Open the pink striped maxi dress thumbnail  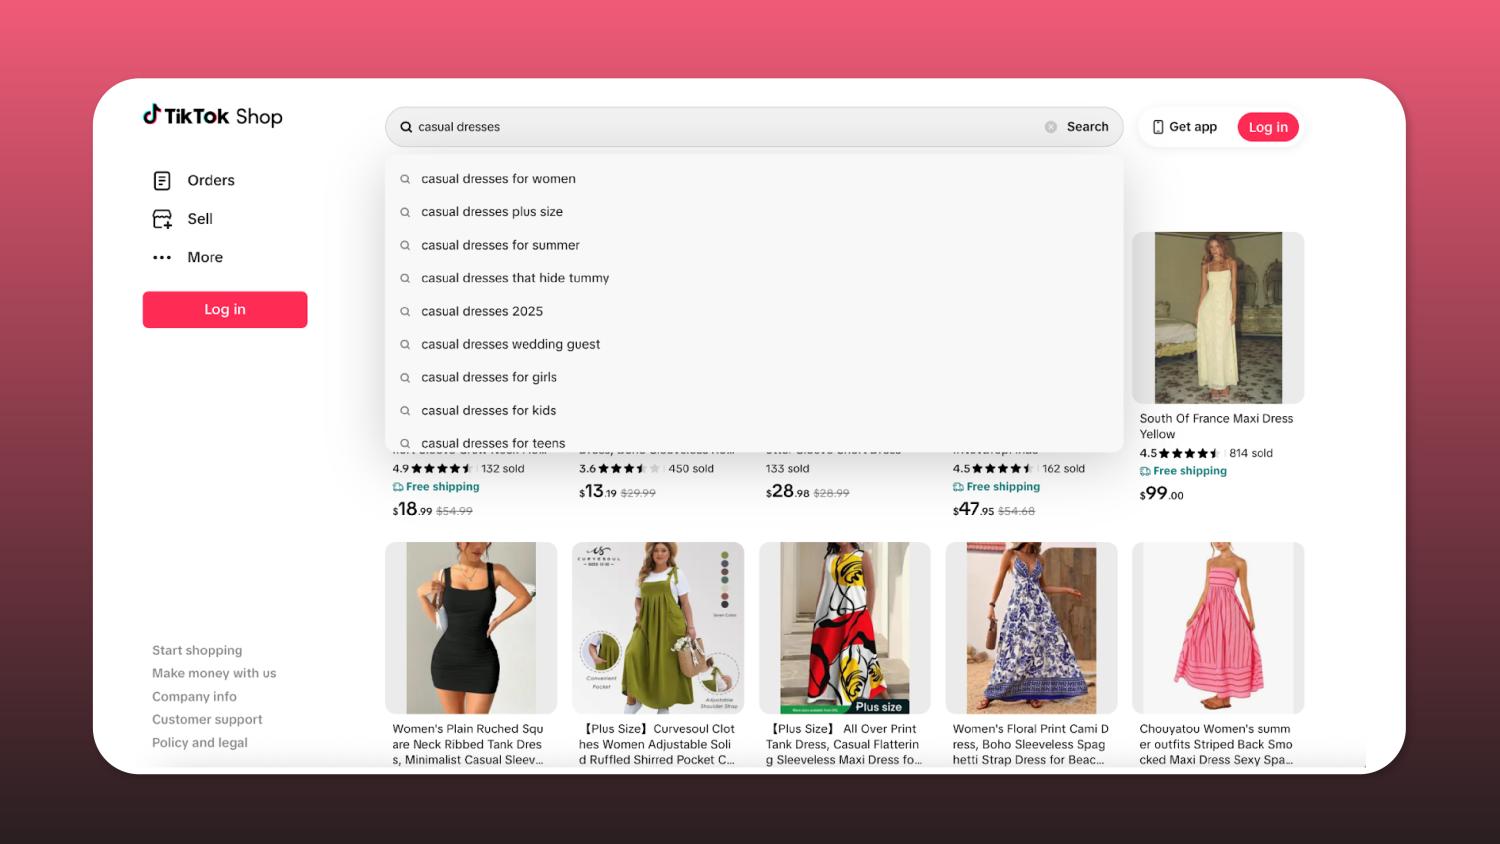tap(1217, 627)
